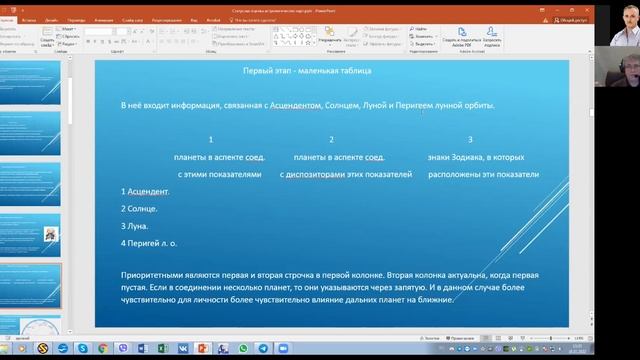Click the Упорядочить (Arrange) button
Image resolution: width=640 pixels, height=360 pixels.
329,37
